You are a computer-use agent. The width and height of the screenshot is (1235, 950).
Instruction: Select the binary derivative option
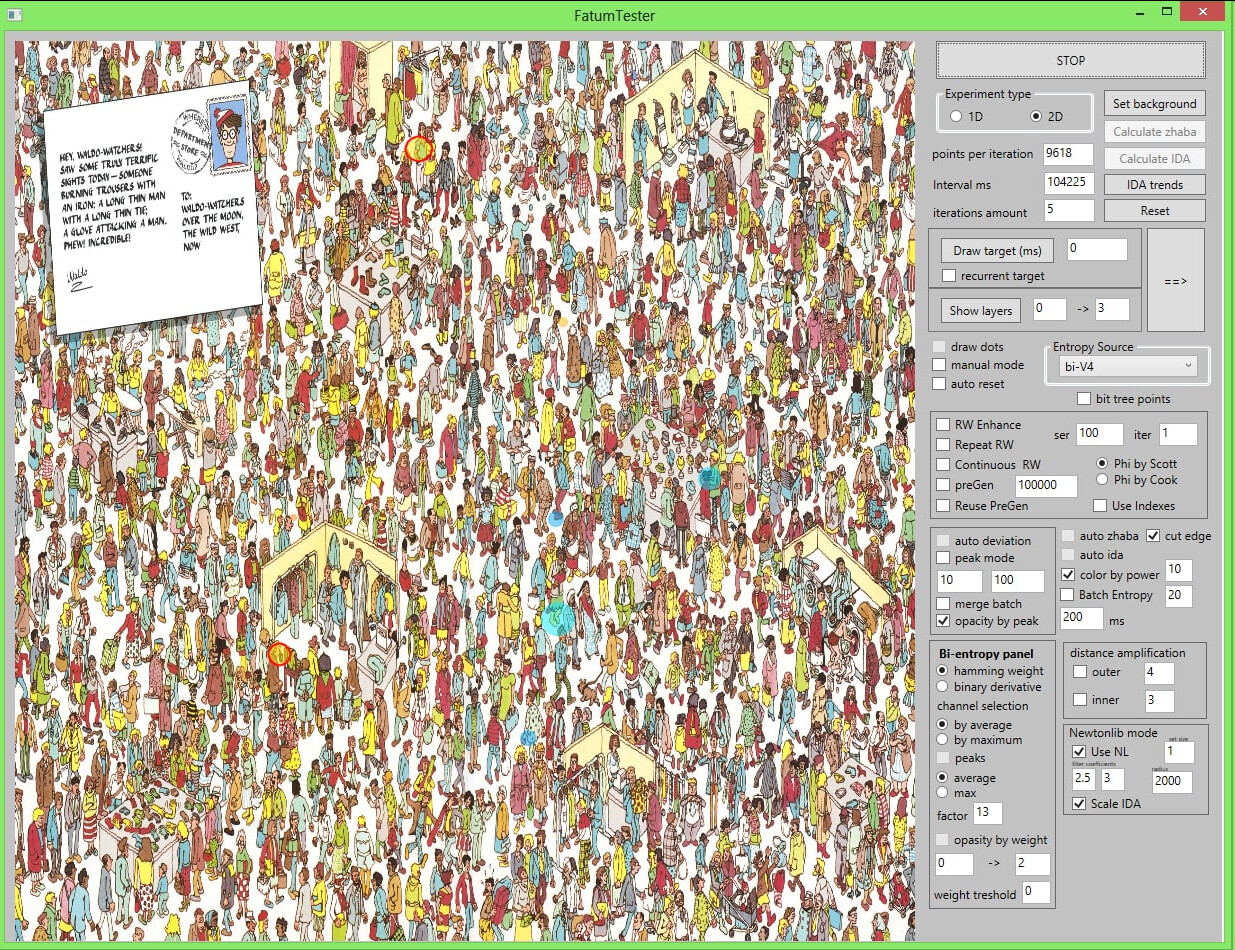coord(943,687)
